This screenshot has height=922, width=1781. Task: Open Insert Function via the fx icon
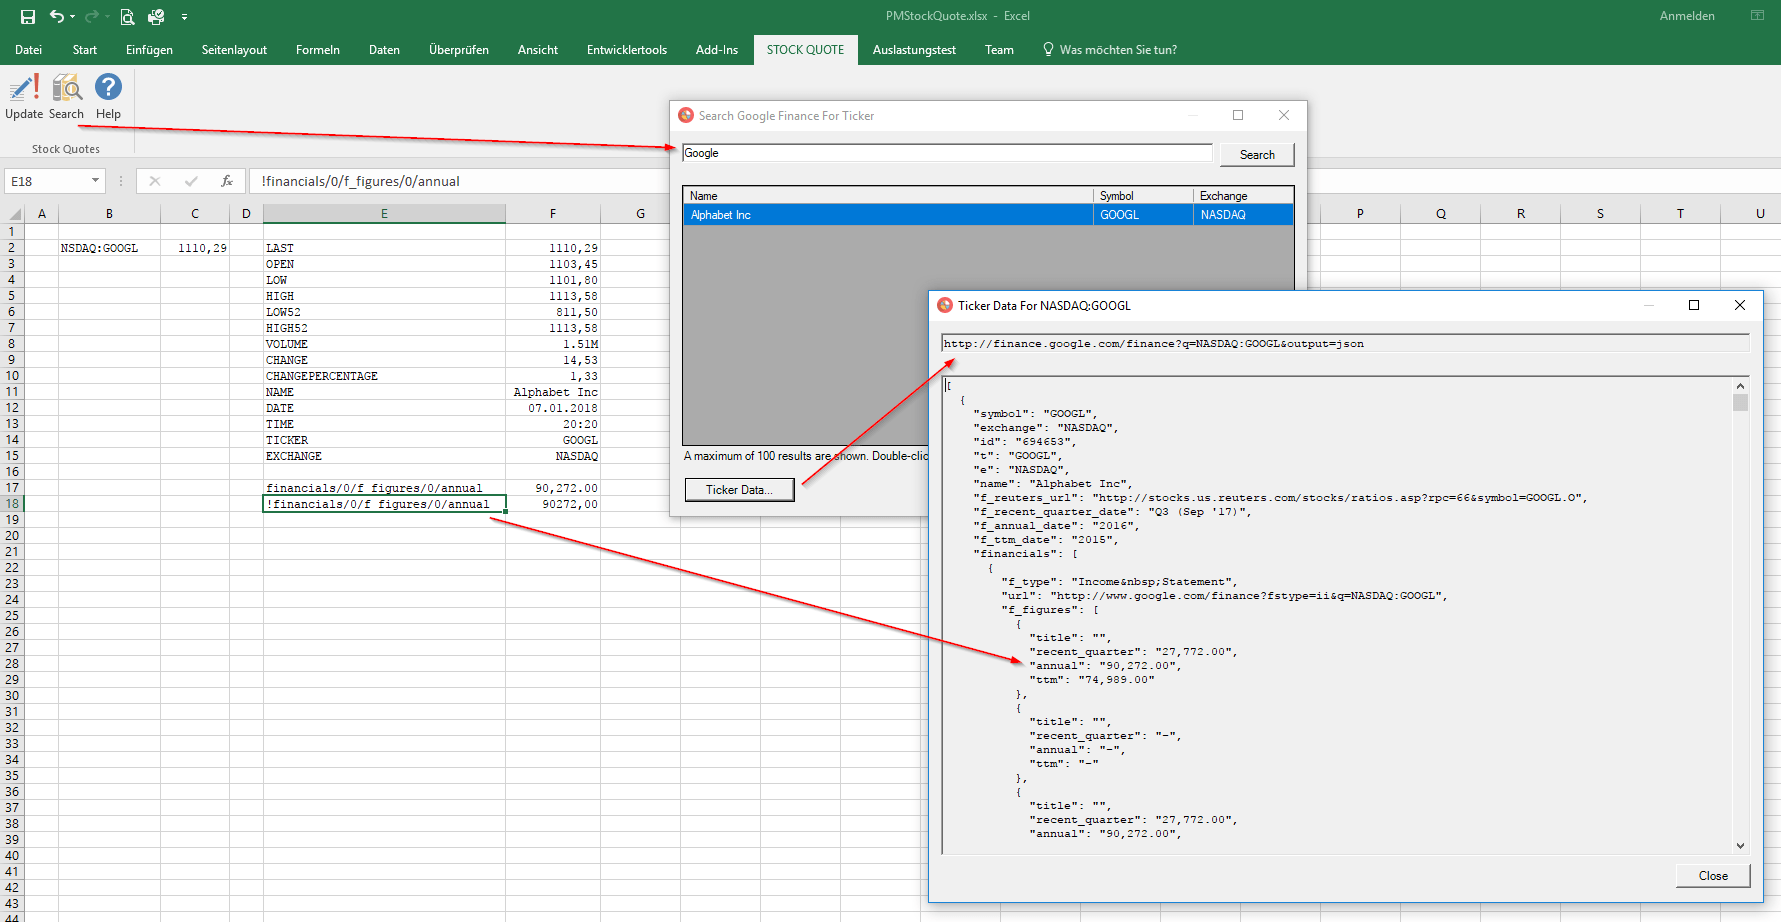227,181
